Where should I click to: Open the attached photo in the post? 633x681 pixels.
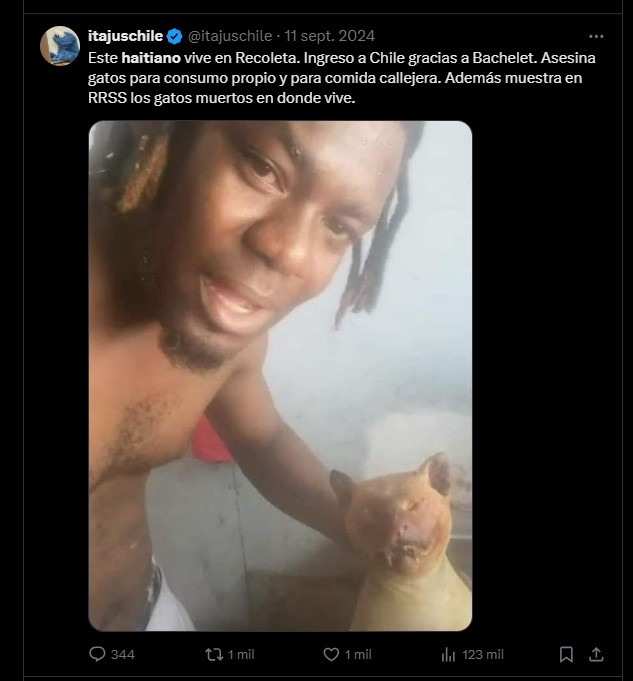coord(280,376)
